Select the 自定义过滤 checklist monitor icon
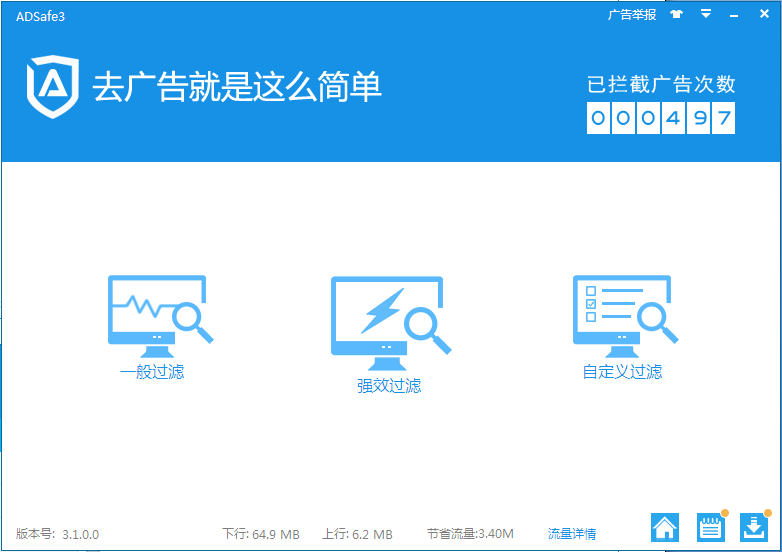This screenshot has height=552, width=782. [x=625, y=317]
